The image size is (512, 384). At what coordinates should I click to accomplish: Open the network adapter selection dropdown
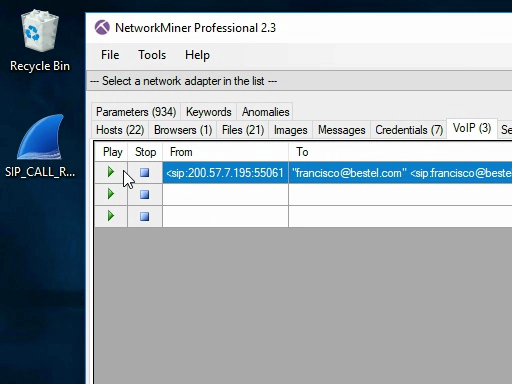click(x=299, y=81)
